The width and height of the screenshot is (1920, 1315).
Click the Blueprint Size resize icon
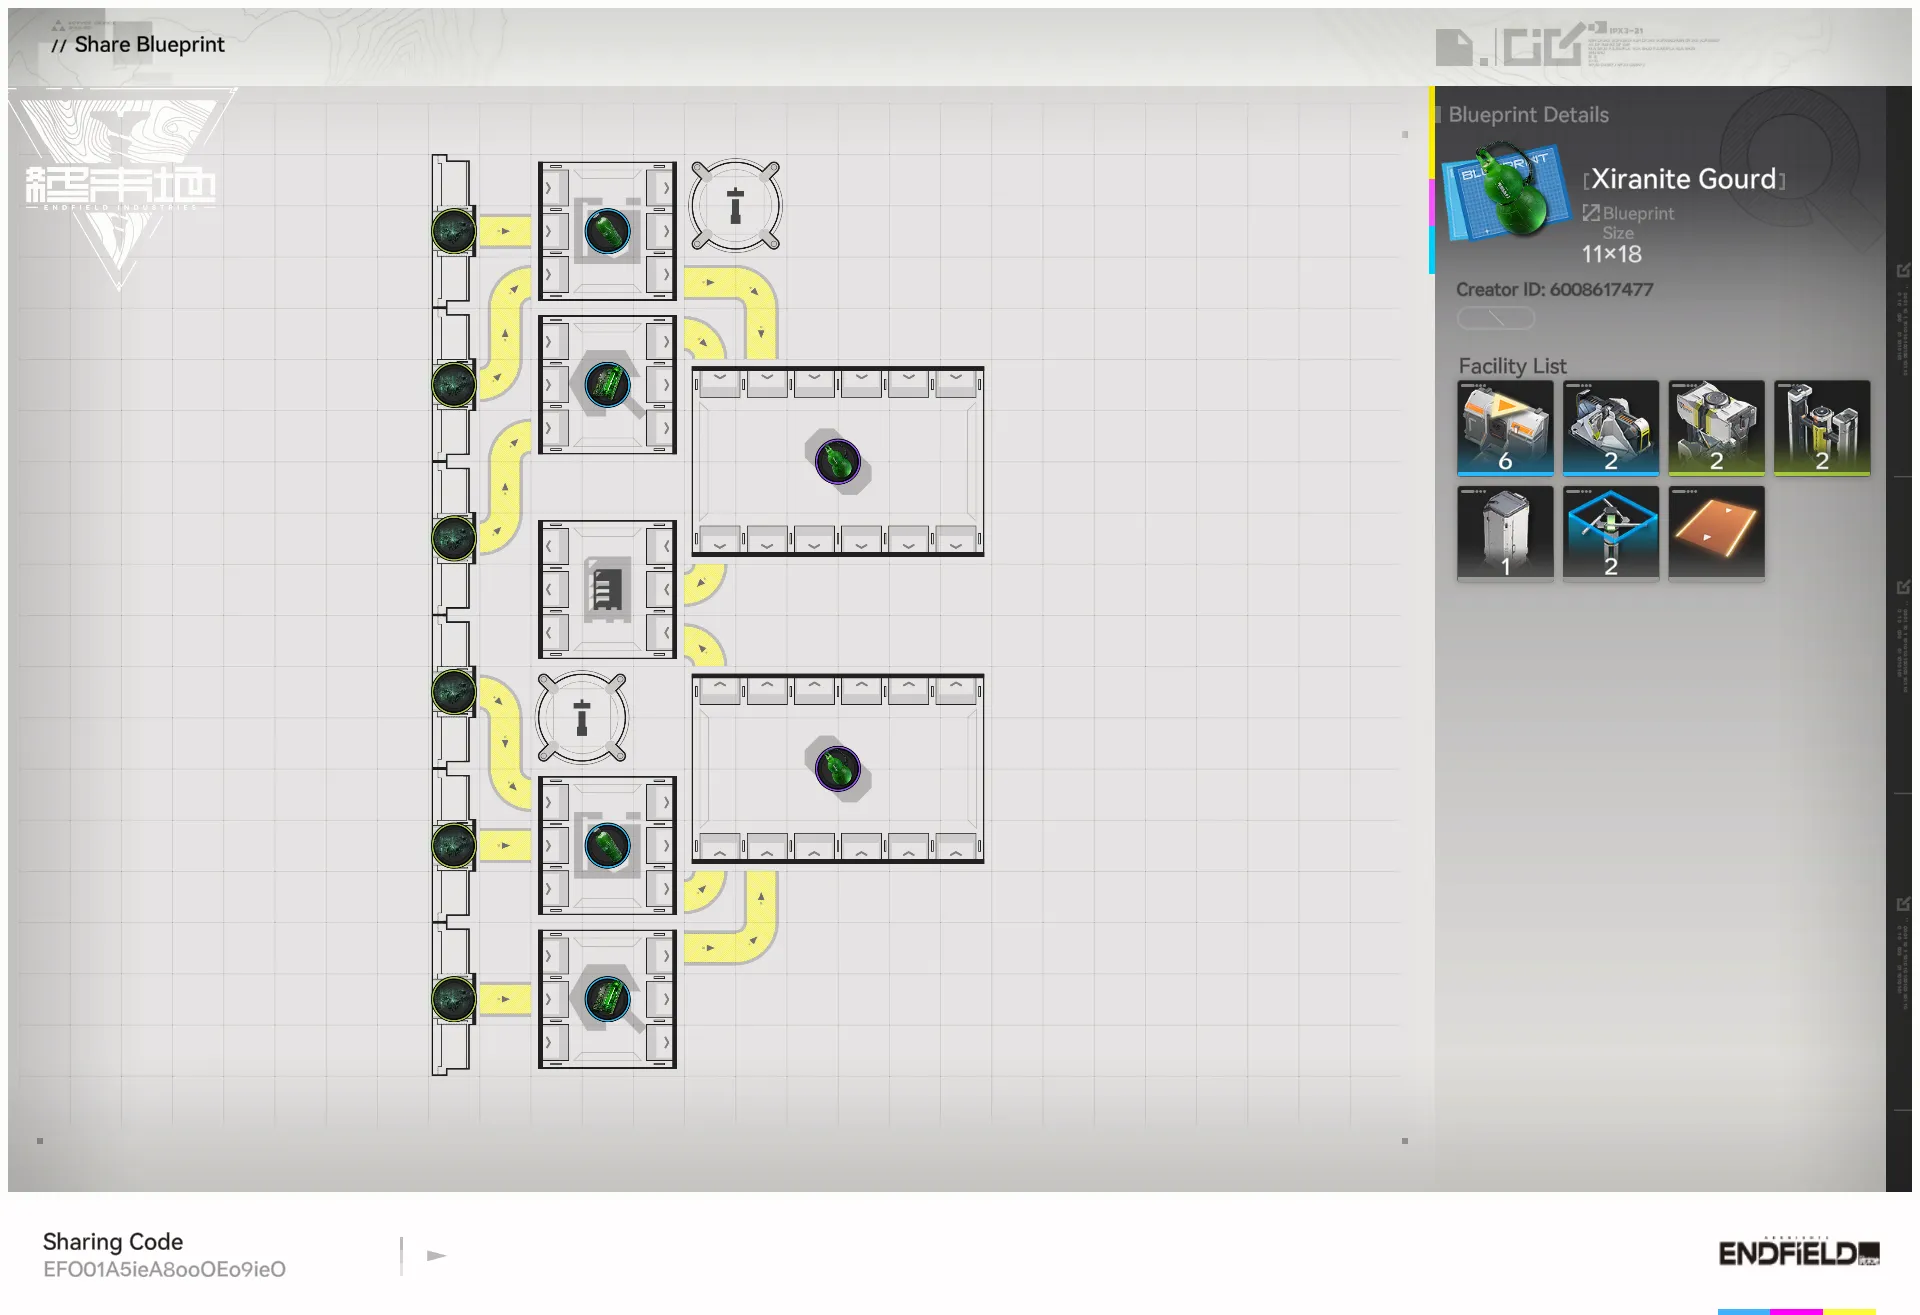(1590, 213)
